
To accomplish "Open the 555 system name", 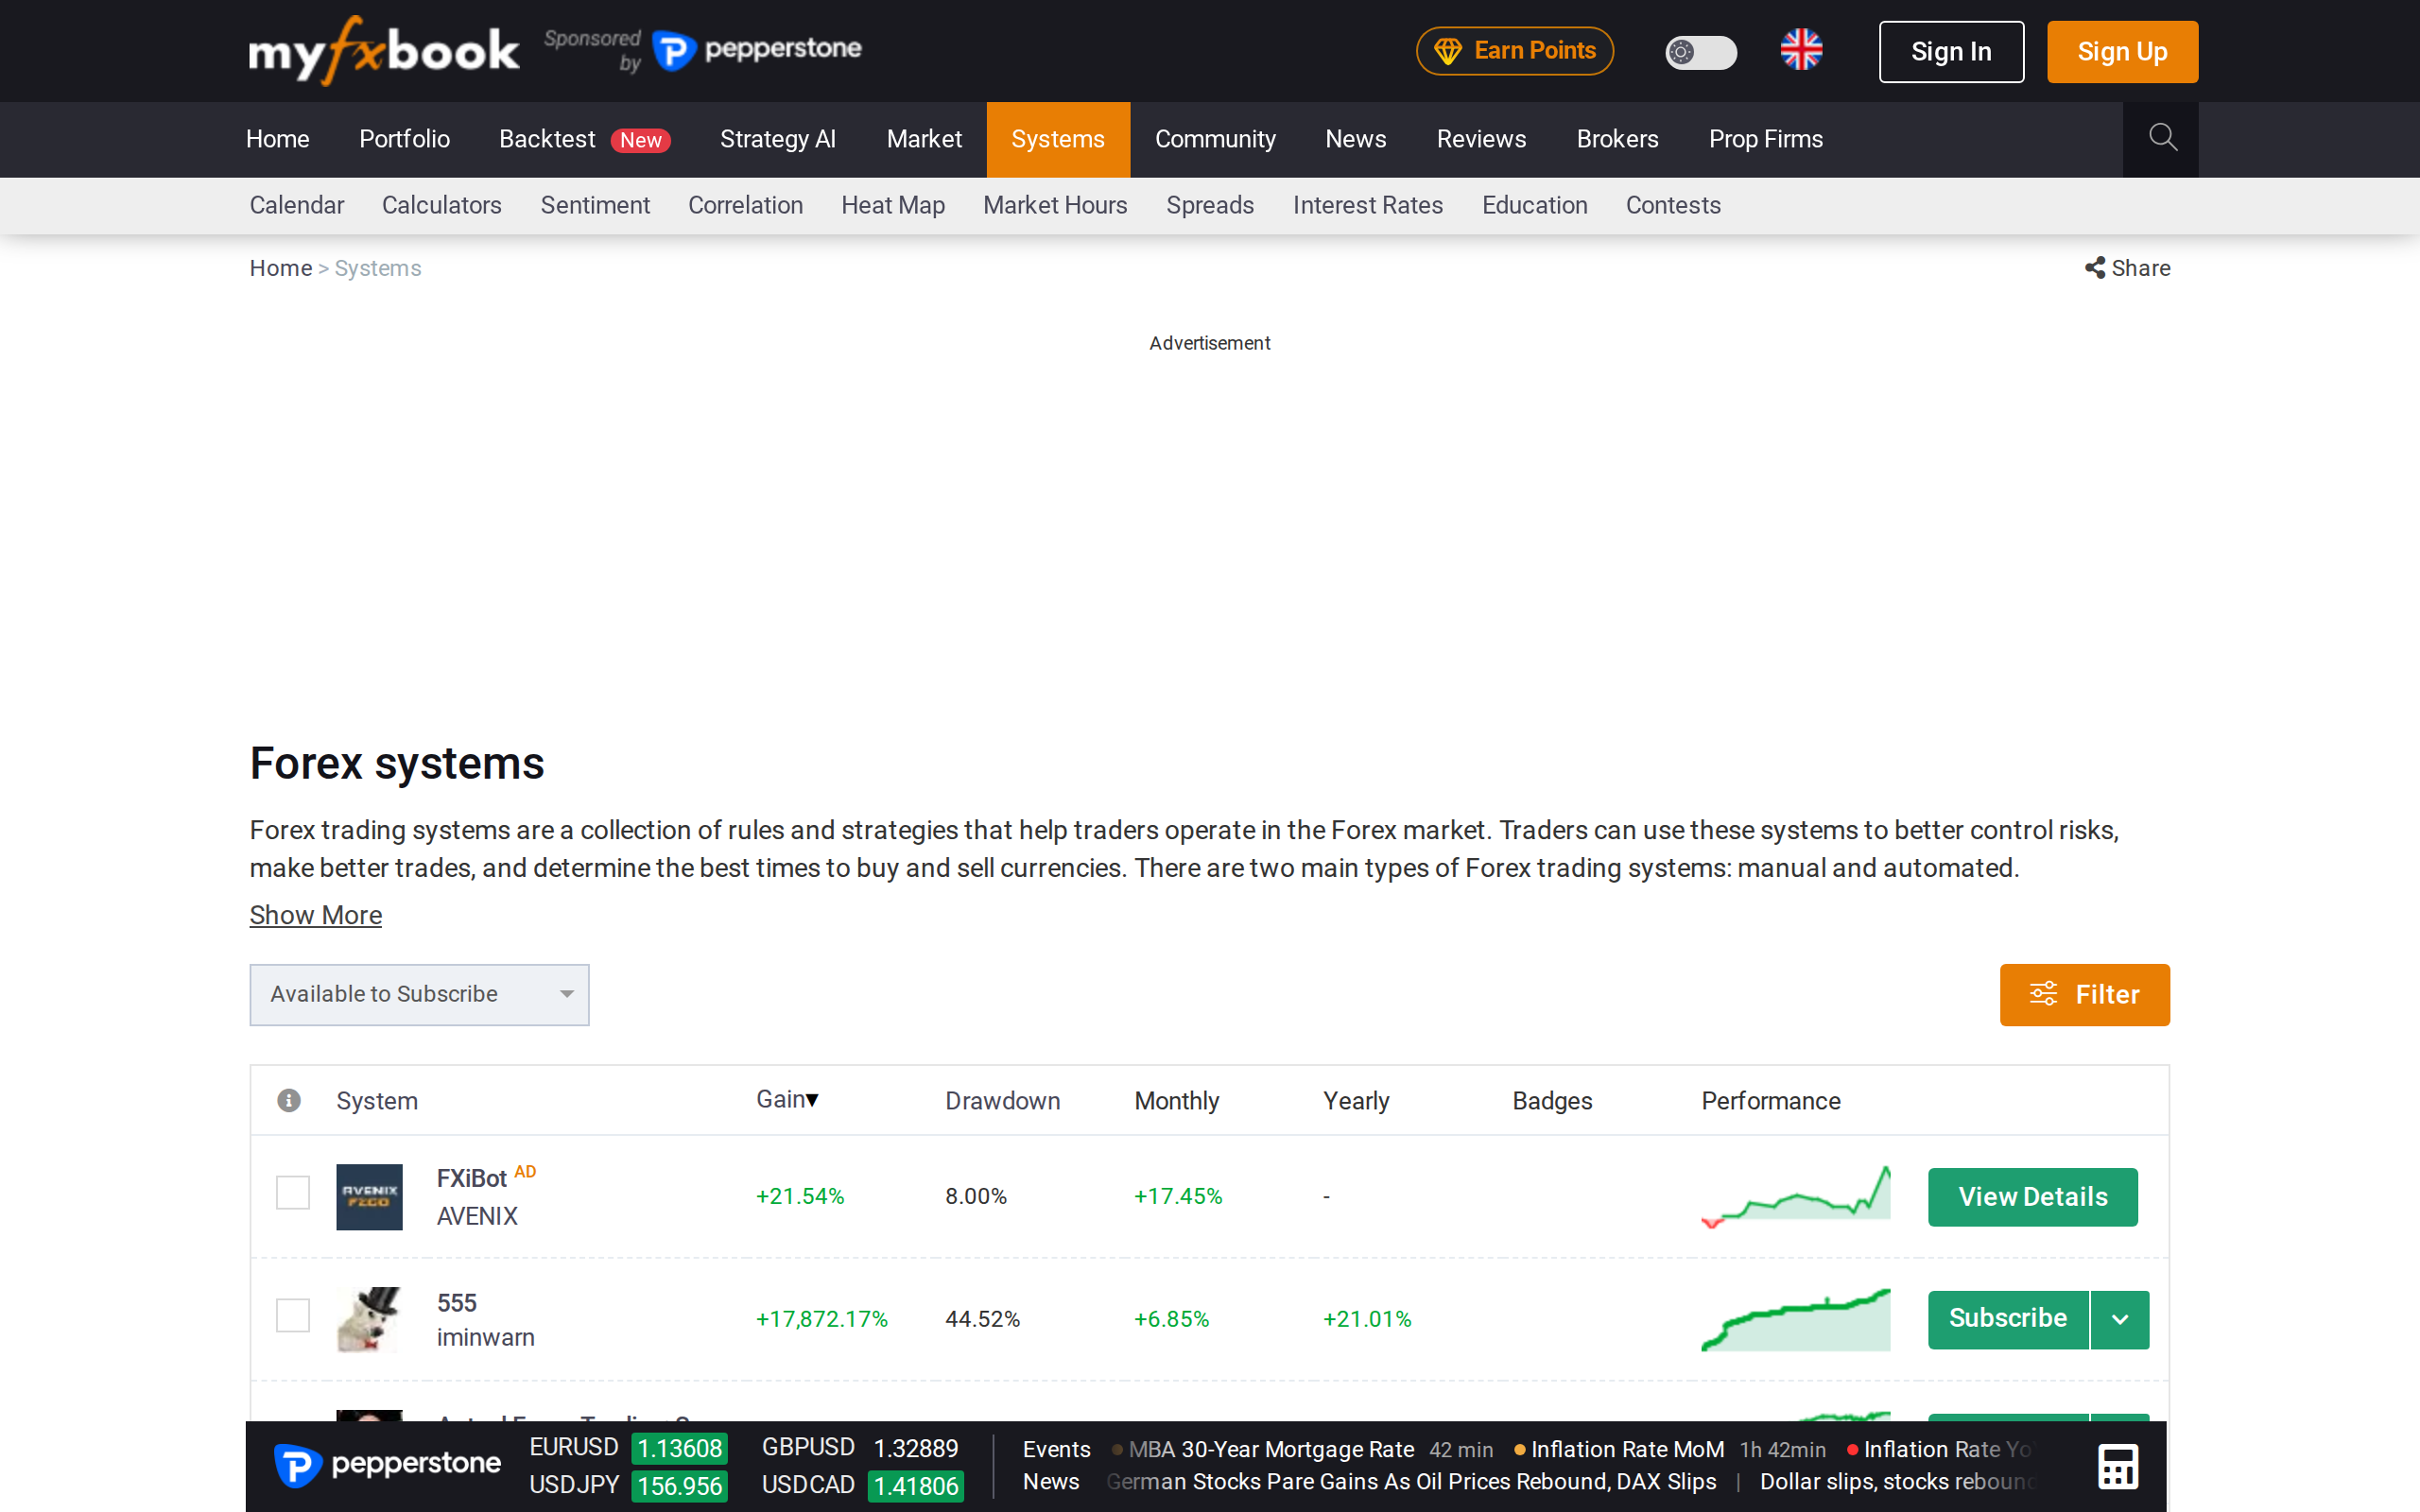I will [x=456, y=1303].
